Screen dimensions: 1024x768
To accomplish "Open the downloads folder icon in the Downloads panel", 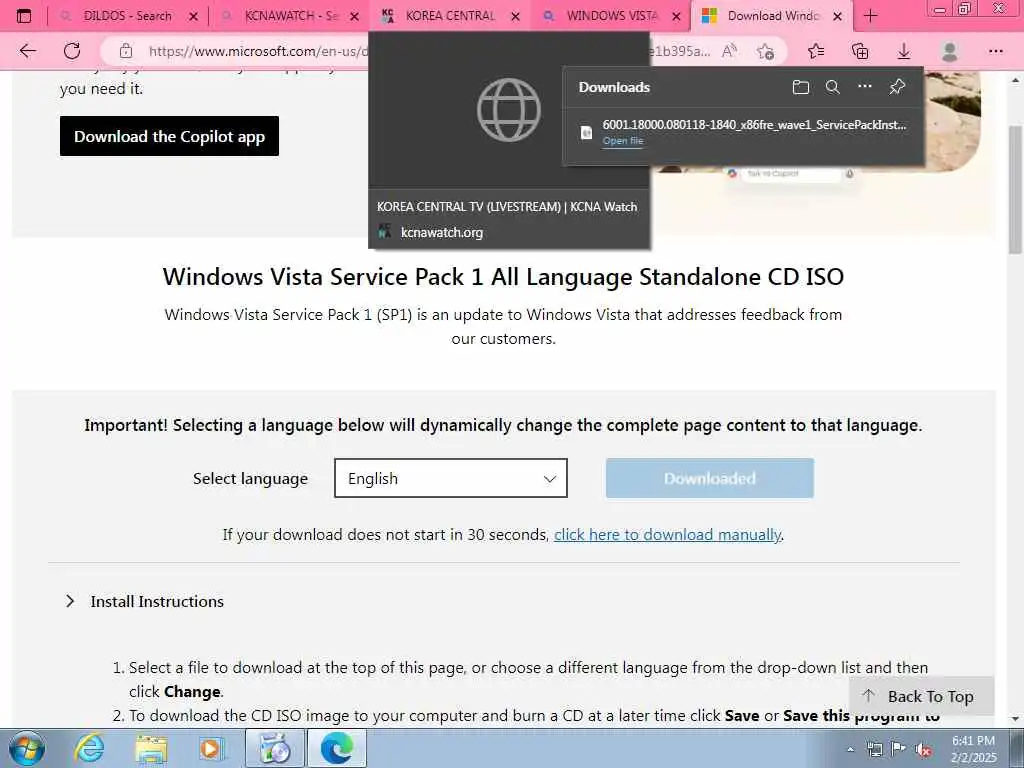I will pos(801,87).
